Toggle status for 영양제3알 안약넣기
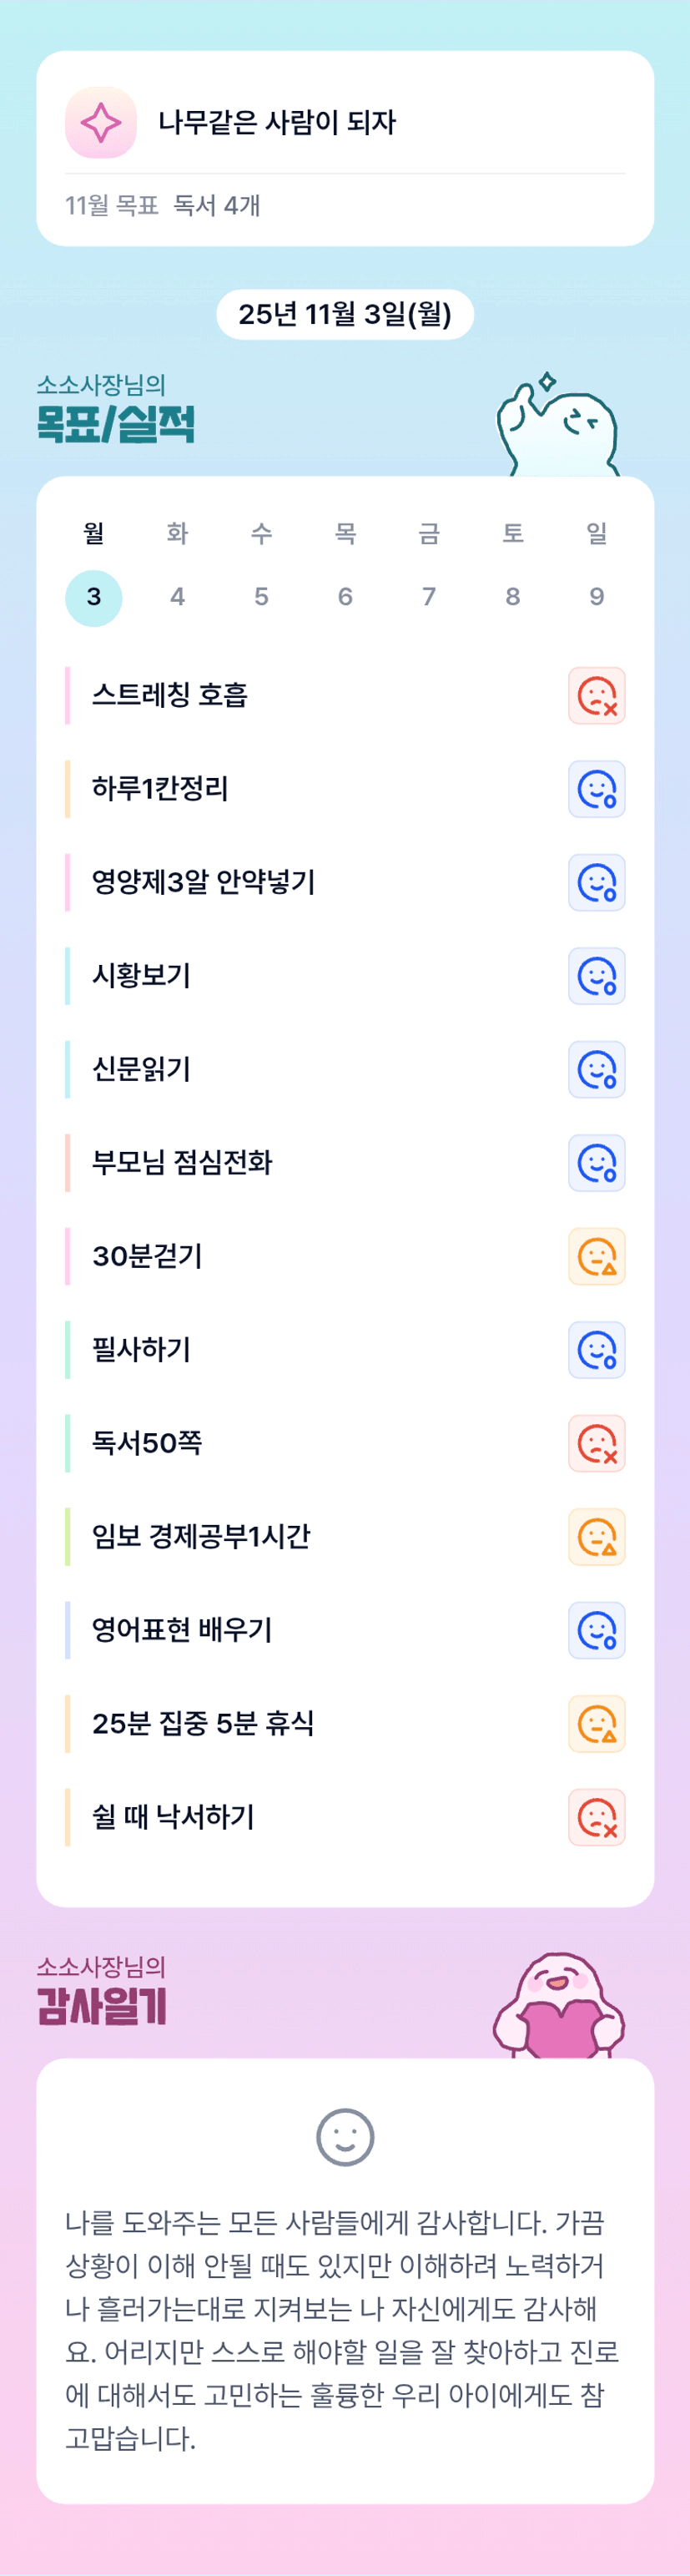The height and width of the screenshot is (2576, 690). point(597,883)
